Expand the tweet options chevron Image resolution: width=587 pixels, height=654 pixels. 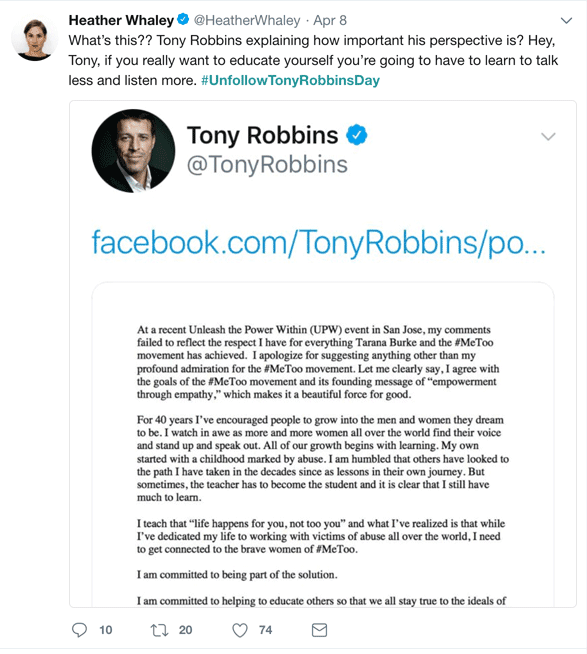click(566, 20)
